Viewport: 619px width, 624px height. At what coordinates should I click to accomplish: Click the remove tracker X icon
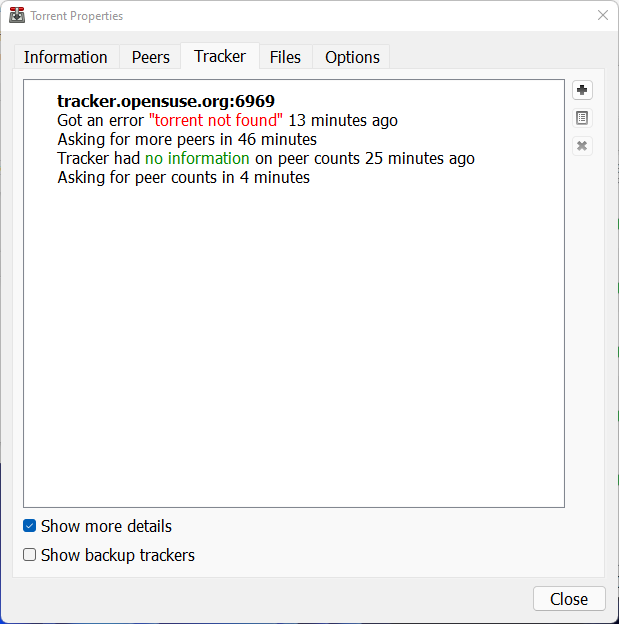click(x=582, y=146)
